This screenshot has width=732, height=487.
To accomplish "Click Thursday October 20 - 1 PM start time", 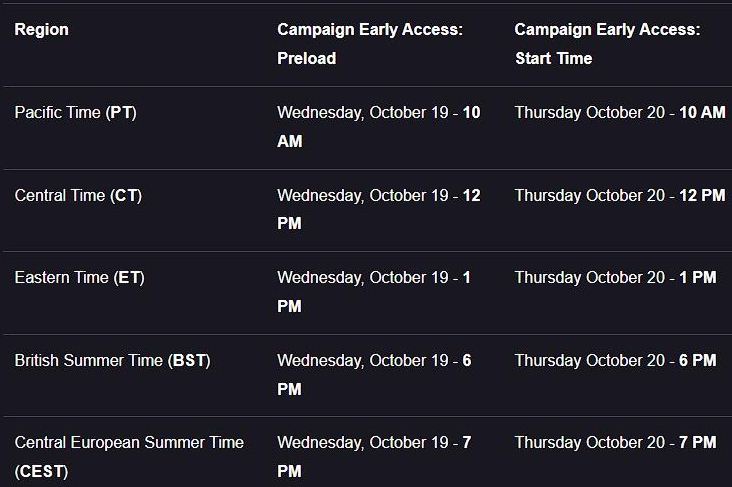I will click(x=615, y=277).
